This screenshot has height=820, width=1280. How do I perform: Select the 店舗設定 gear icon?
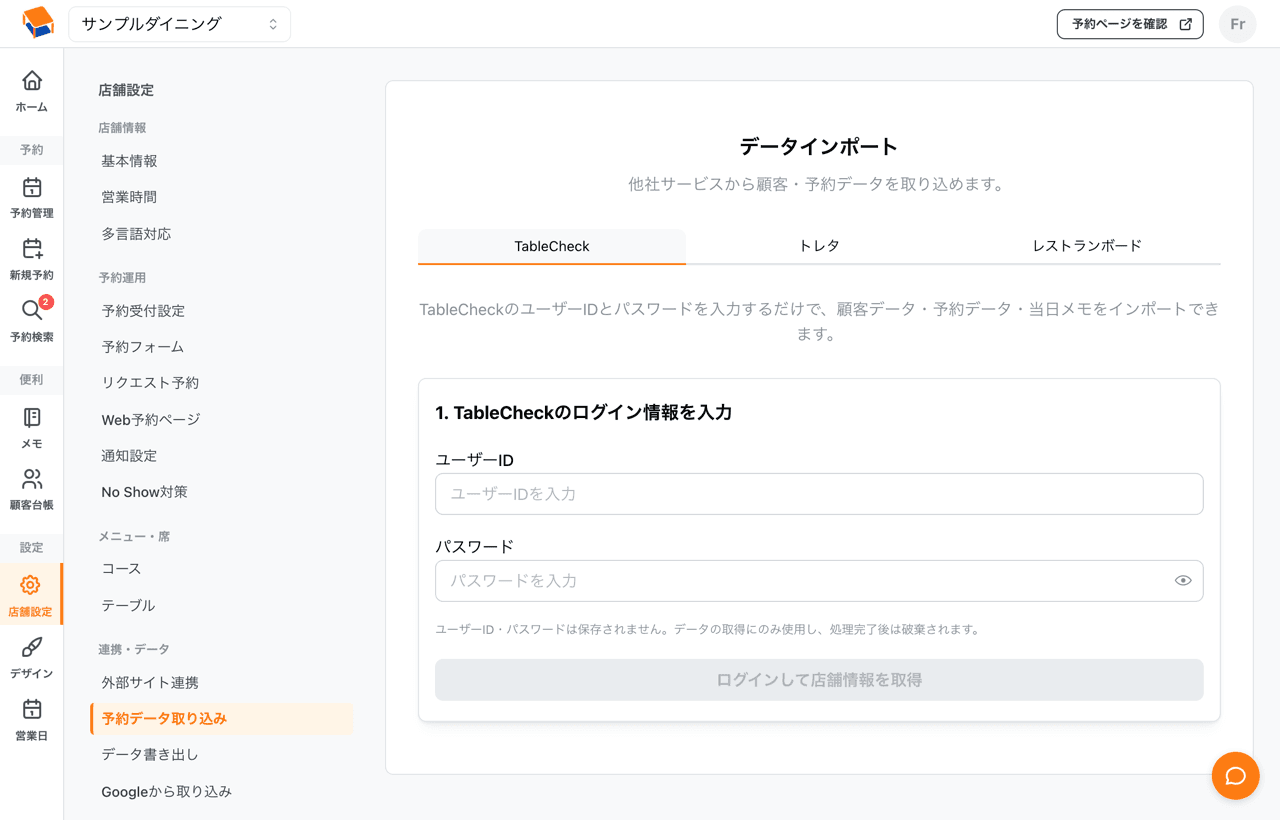31,585
